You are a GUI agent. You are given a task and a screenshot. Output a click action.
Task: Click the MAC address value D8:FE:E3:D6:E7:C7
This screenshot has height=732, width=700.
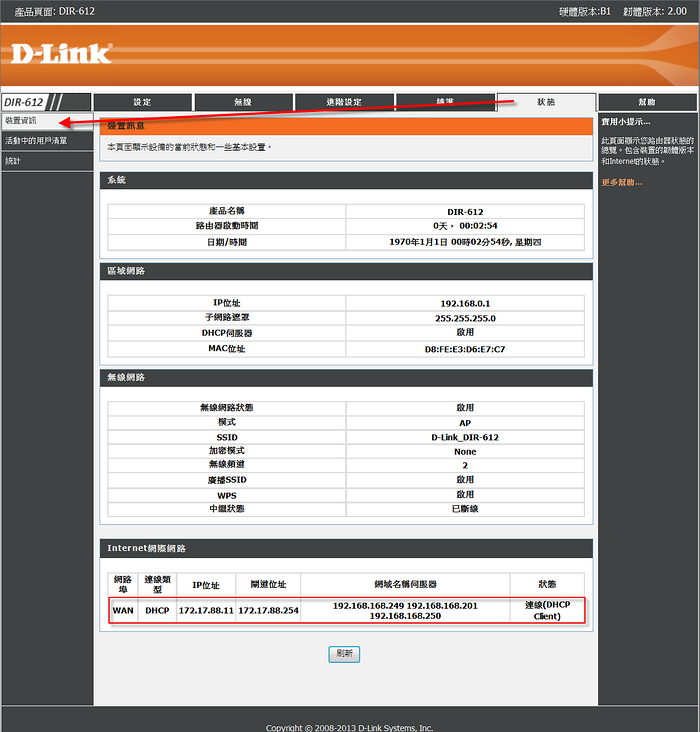(465, 349)
